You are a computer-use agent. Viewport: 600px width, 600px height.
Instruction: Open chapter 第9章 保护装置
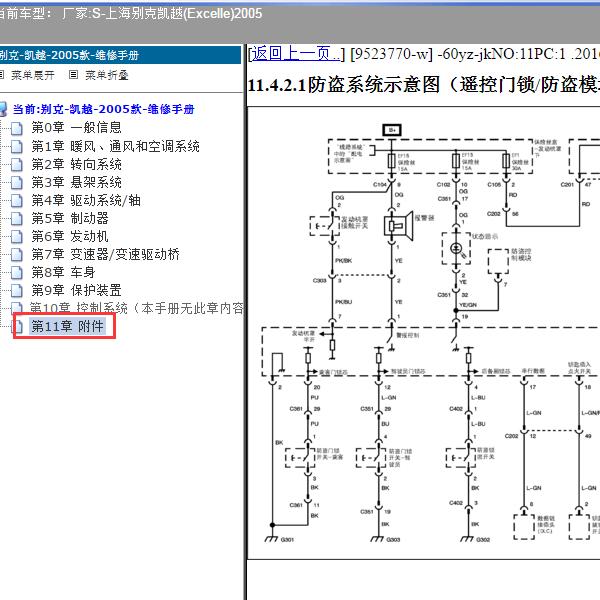(76, 290)
